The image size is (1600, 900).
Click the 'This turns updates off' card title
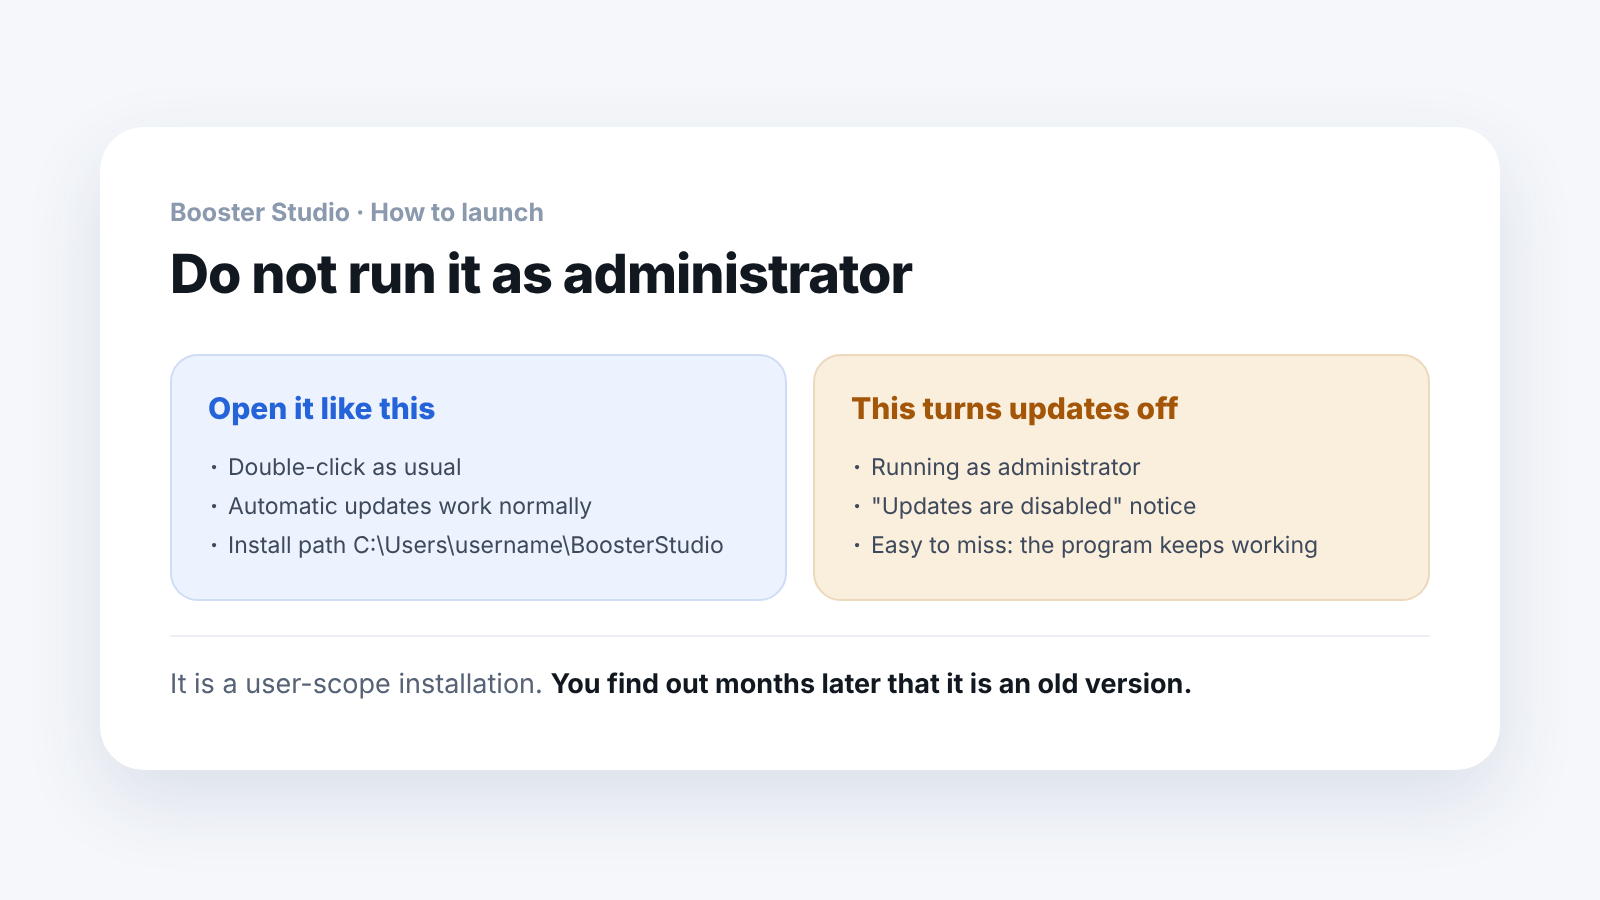click(x=1014, y=409)
